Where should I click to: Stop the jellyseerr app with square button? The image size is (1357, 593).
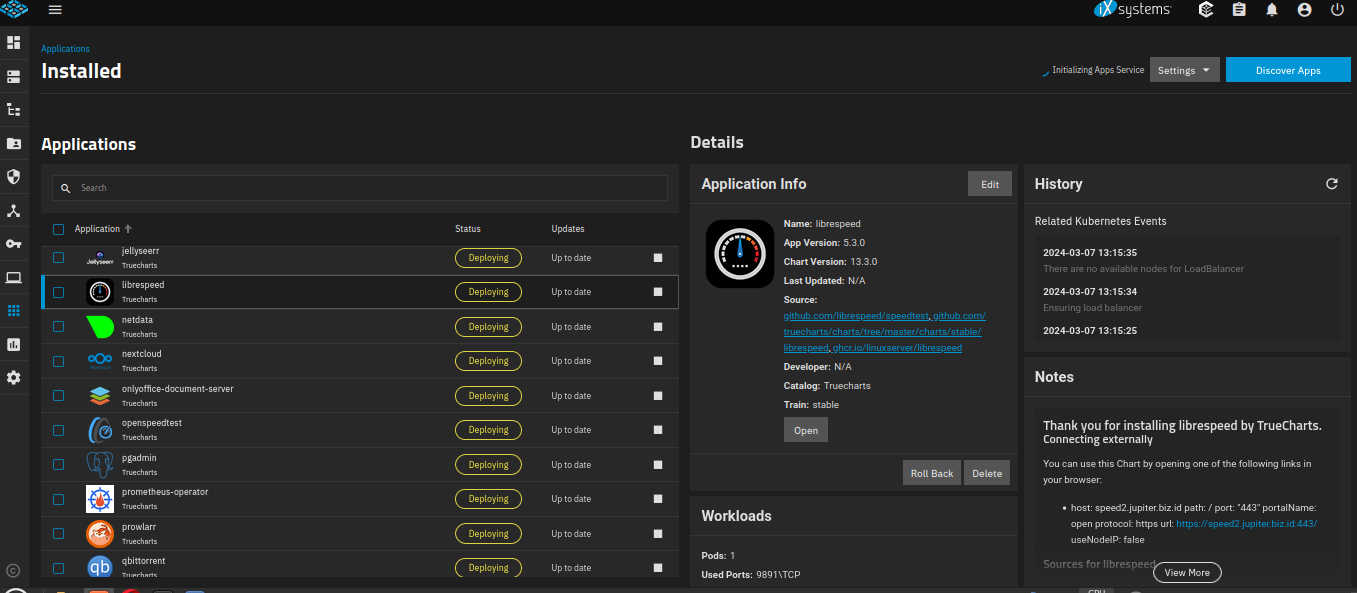[658, 258]
